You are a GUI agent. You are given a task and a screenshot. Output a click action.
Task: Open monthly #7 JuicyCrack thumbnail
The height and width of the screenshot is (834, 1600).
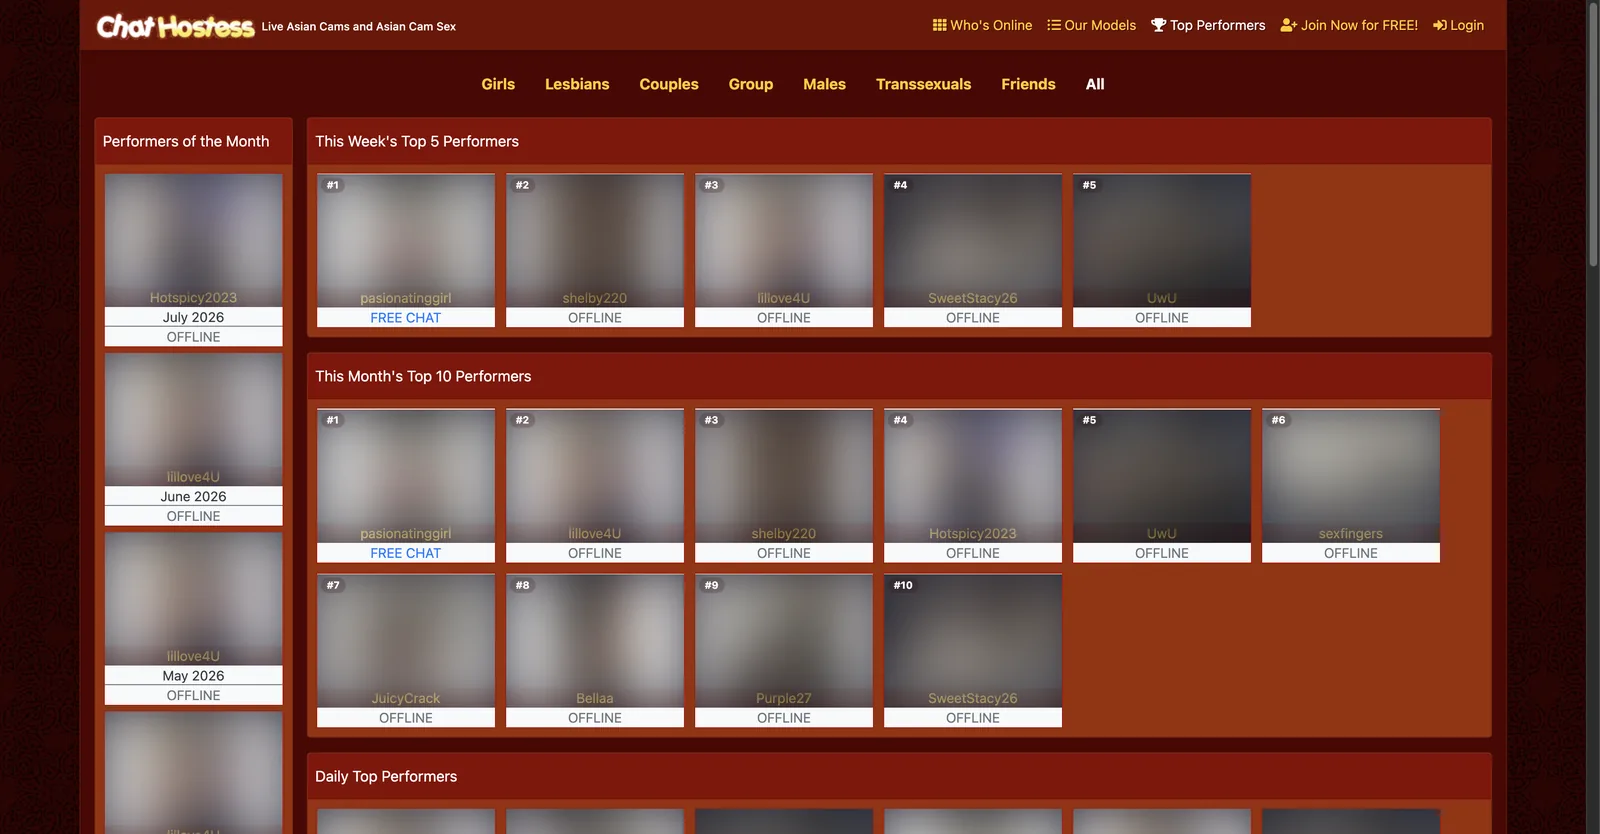click(406, 641)
